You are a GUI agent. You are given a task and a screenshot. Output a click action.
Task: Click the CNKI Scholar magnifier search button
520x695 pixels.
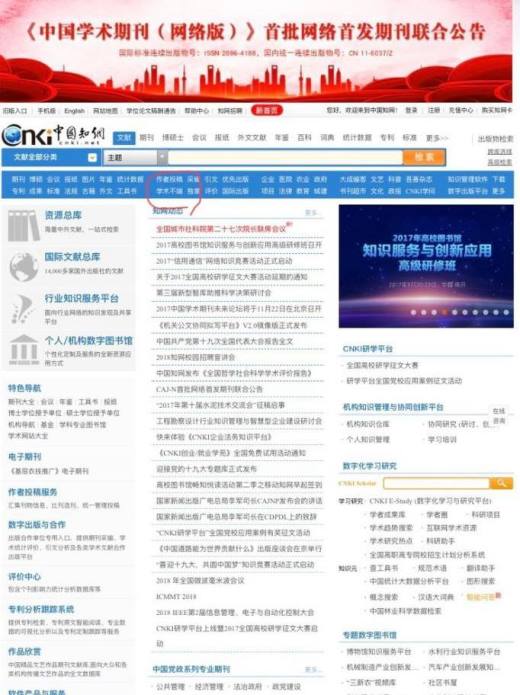pyautogui.click(x=501, y=483)
